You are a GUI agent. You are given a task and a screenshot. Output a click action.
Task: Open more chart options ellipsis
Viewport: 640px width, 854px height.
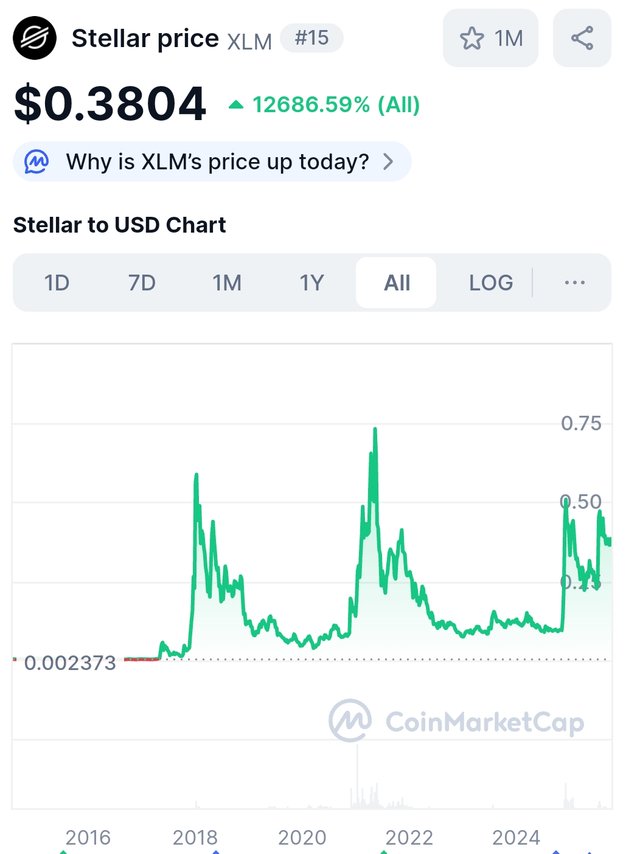click(x=574, y=283)
